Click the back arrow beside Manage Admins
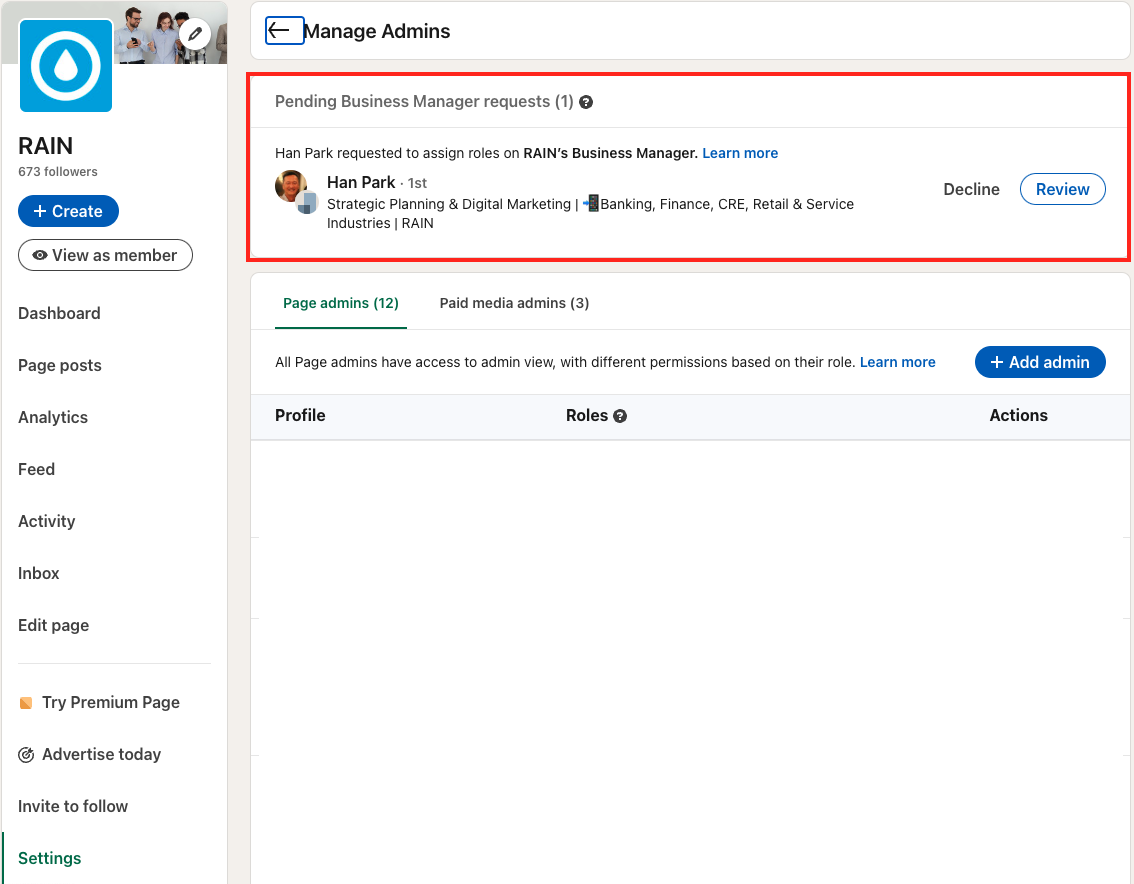 click(x=284, y=31)
